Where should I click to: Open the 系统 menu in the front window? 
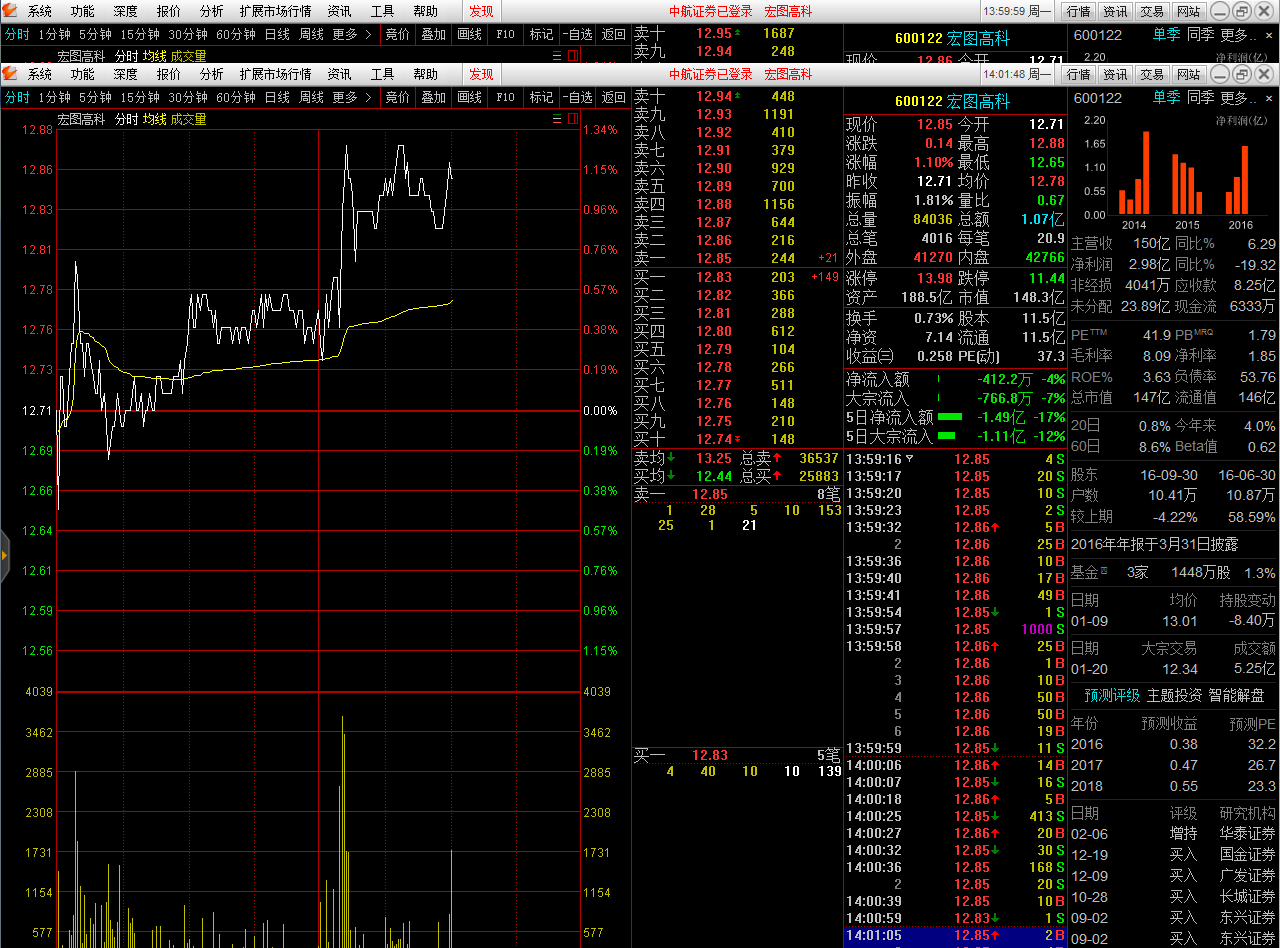click(40, 74)
